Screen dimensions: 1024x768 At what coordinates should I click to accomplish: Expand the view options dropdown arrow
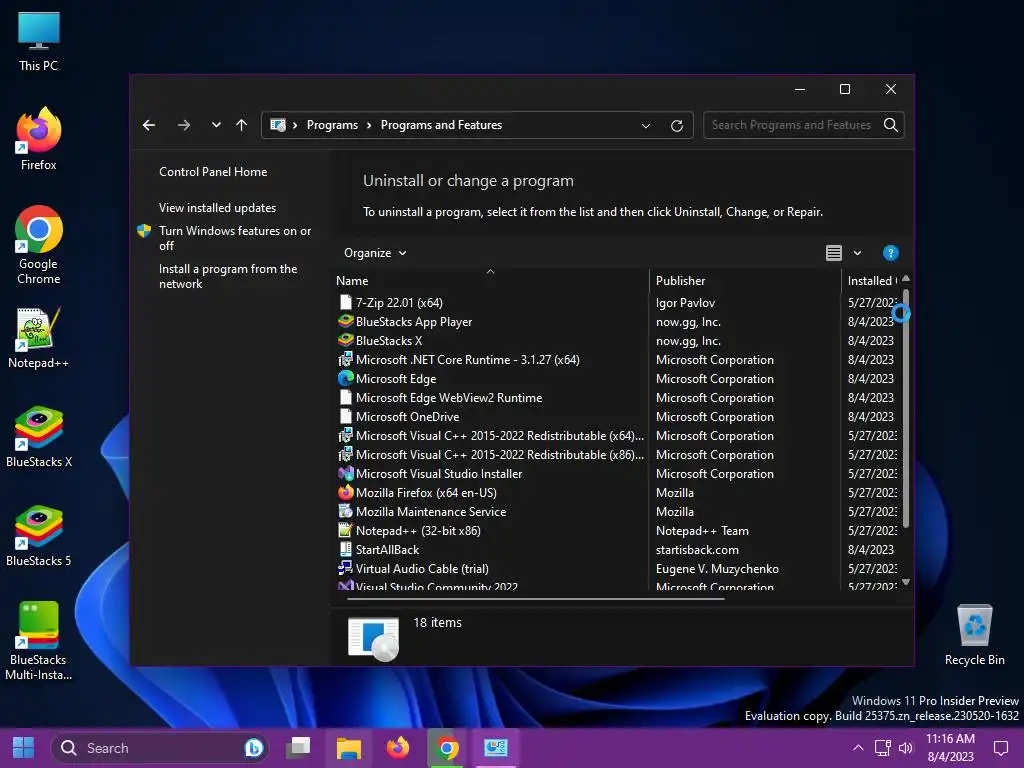(857, 253)
